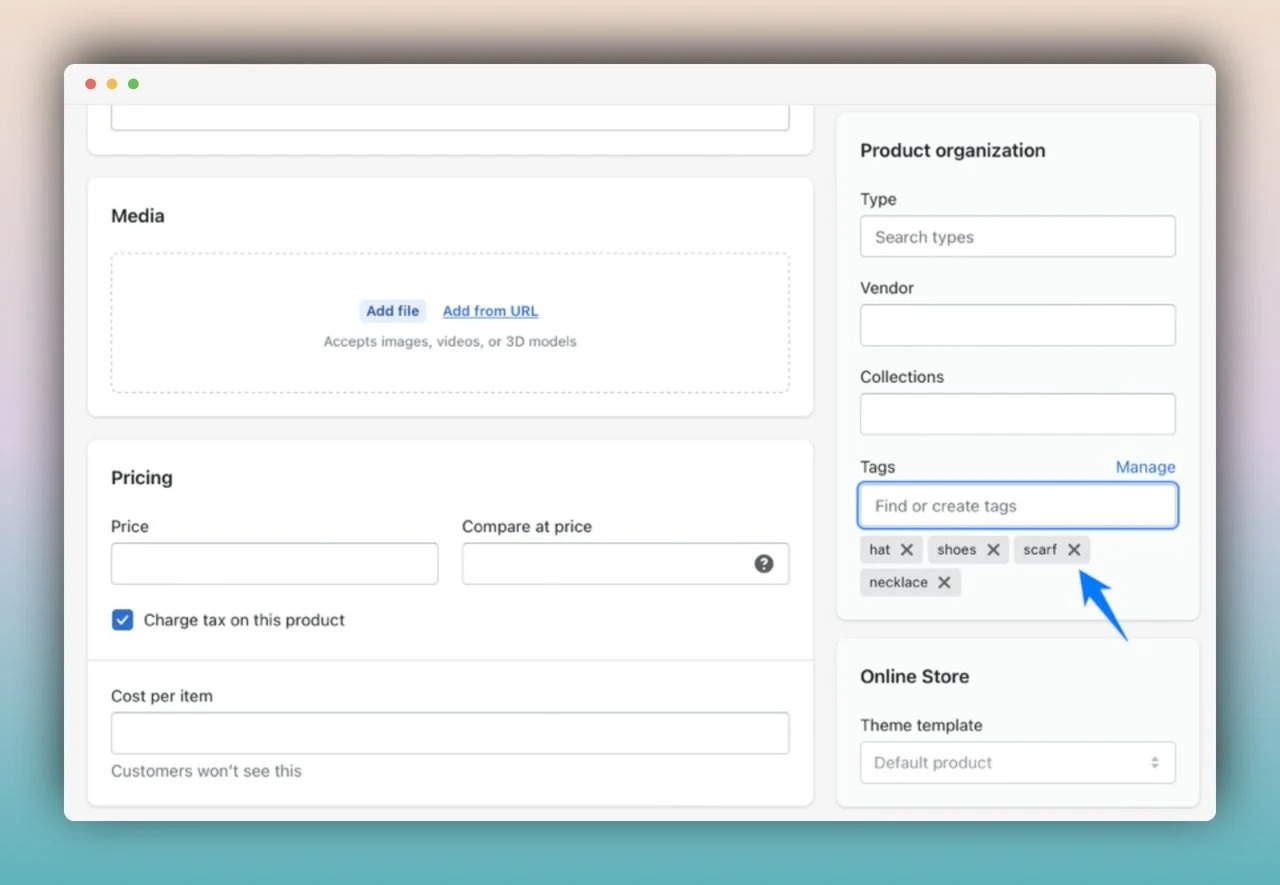The width and height of the screenshot is (1280, 885).
Task: Click the Price input field
Action: 274,563
